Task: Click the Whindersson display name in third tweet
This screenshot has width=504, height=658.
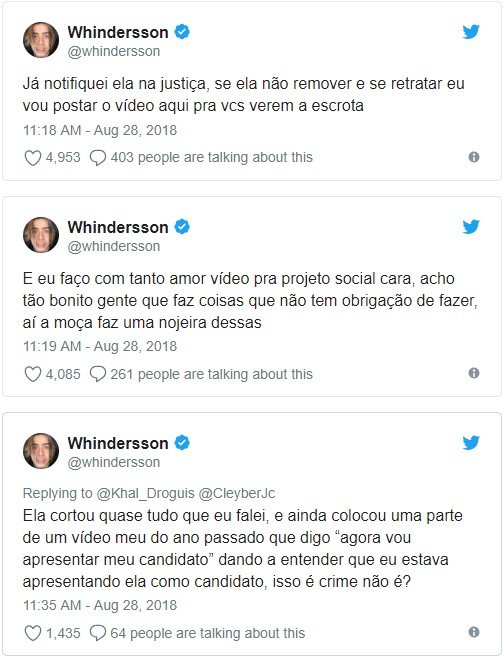Action: click(x=118, y=443)
